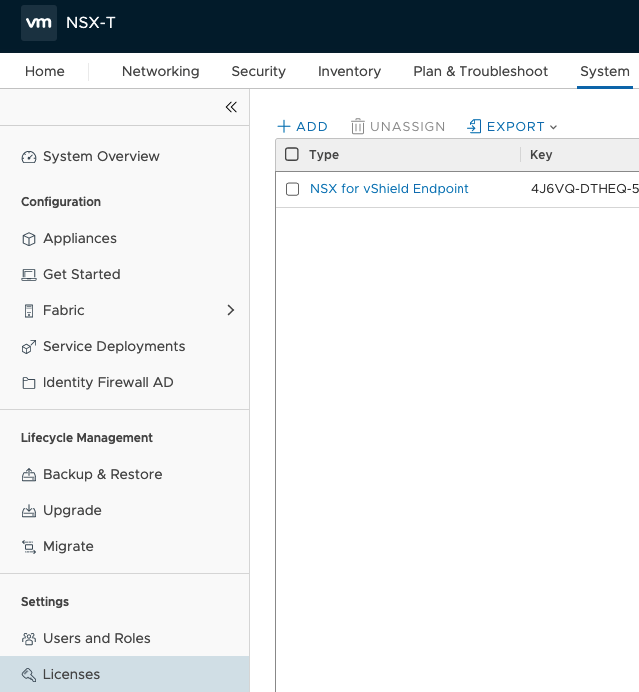Screen dimensions: 639x692
Task: Open the Export dropdown menu
Action: click(x=512, y=127)
